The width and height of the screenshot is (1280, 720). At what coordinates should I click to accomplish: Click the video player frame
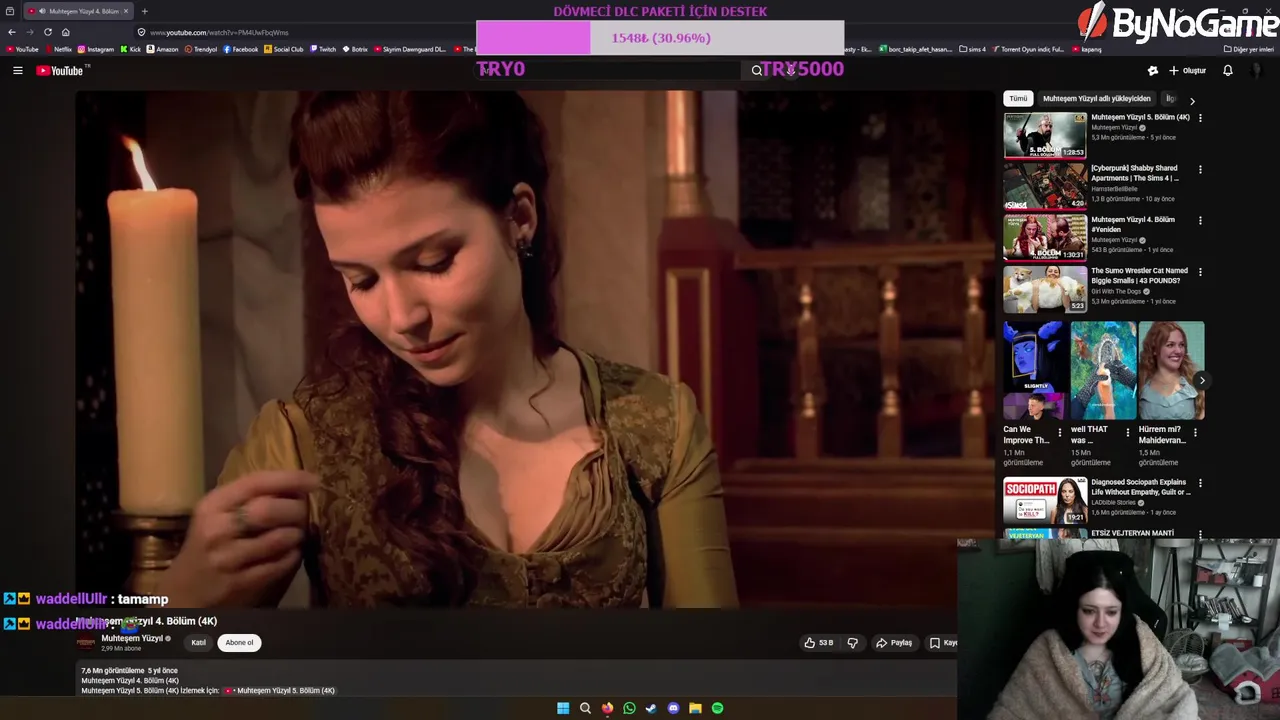[x=536, y=349]
